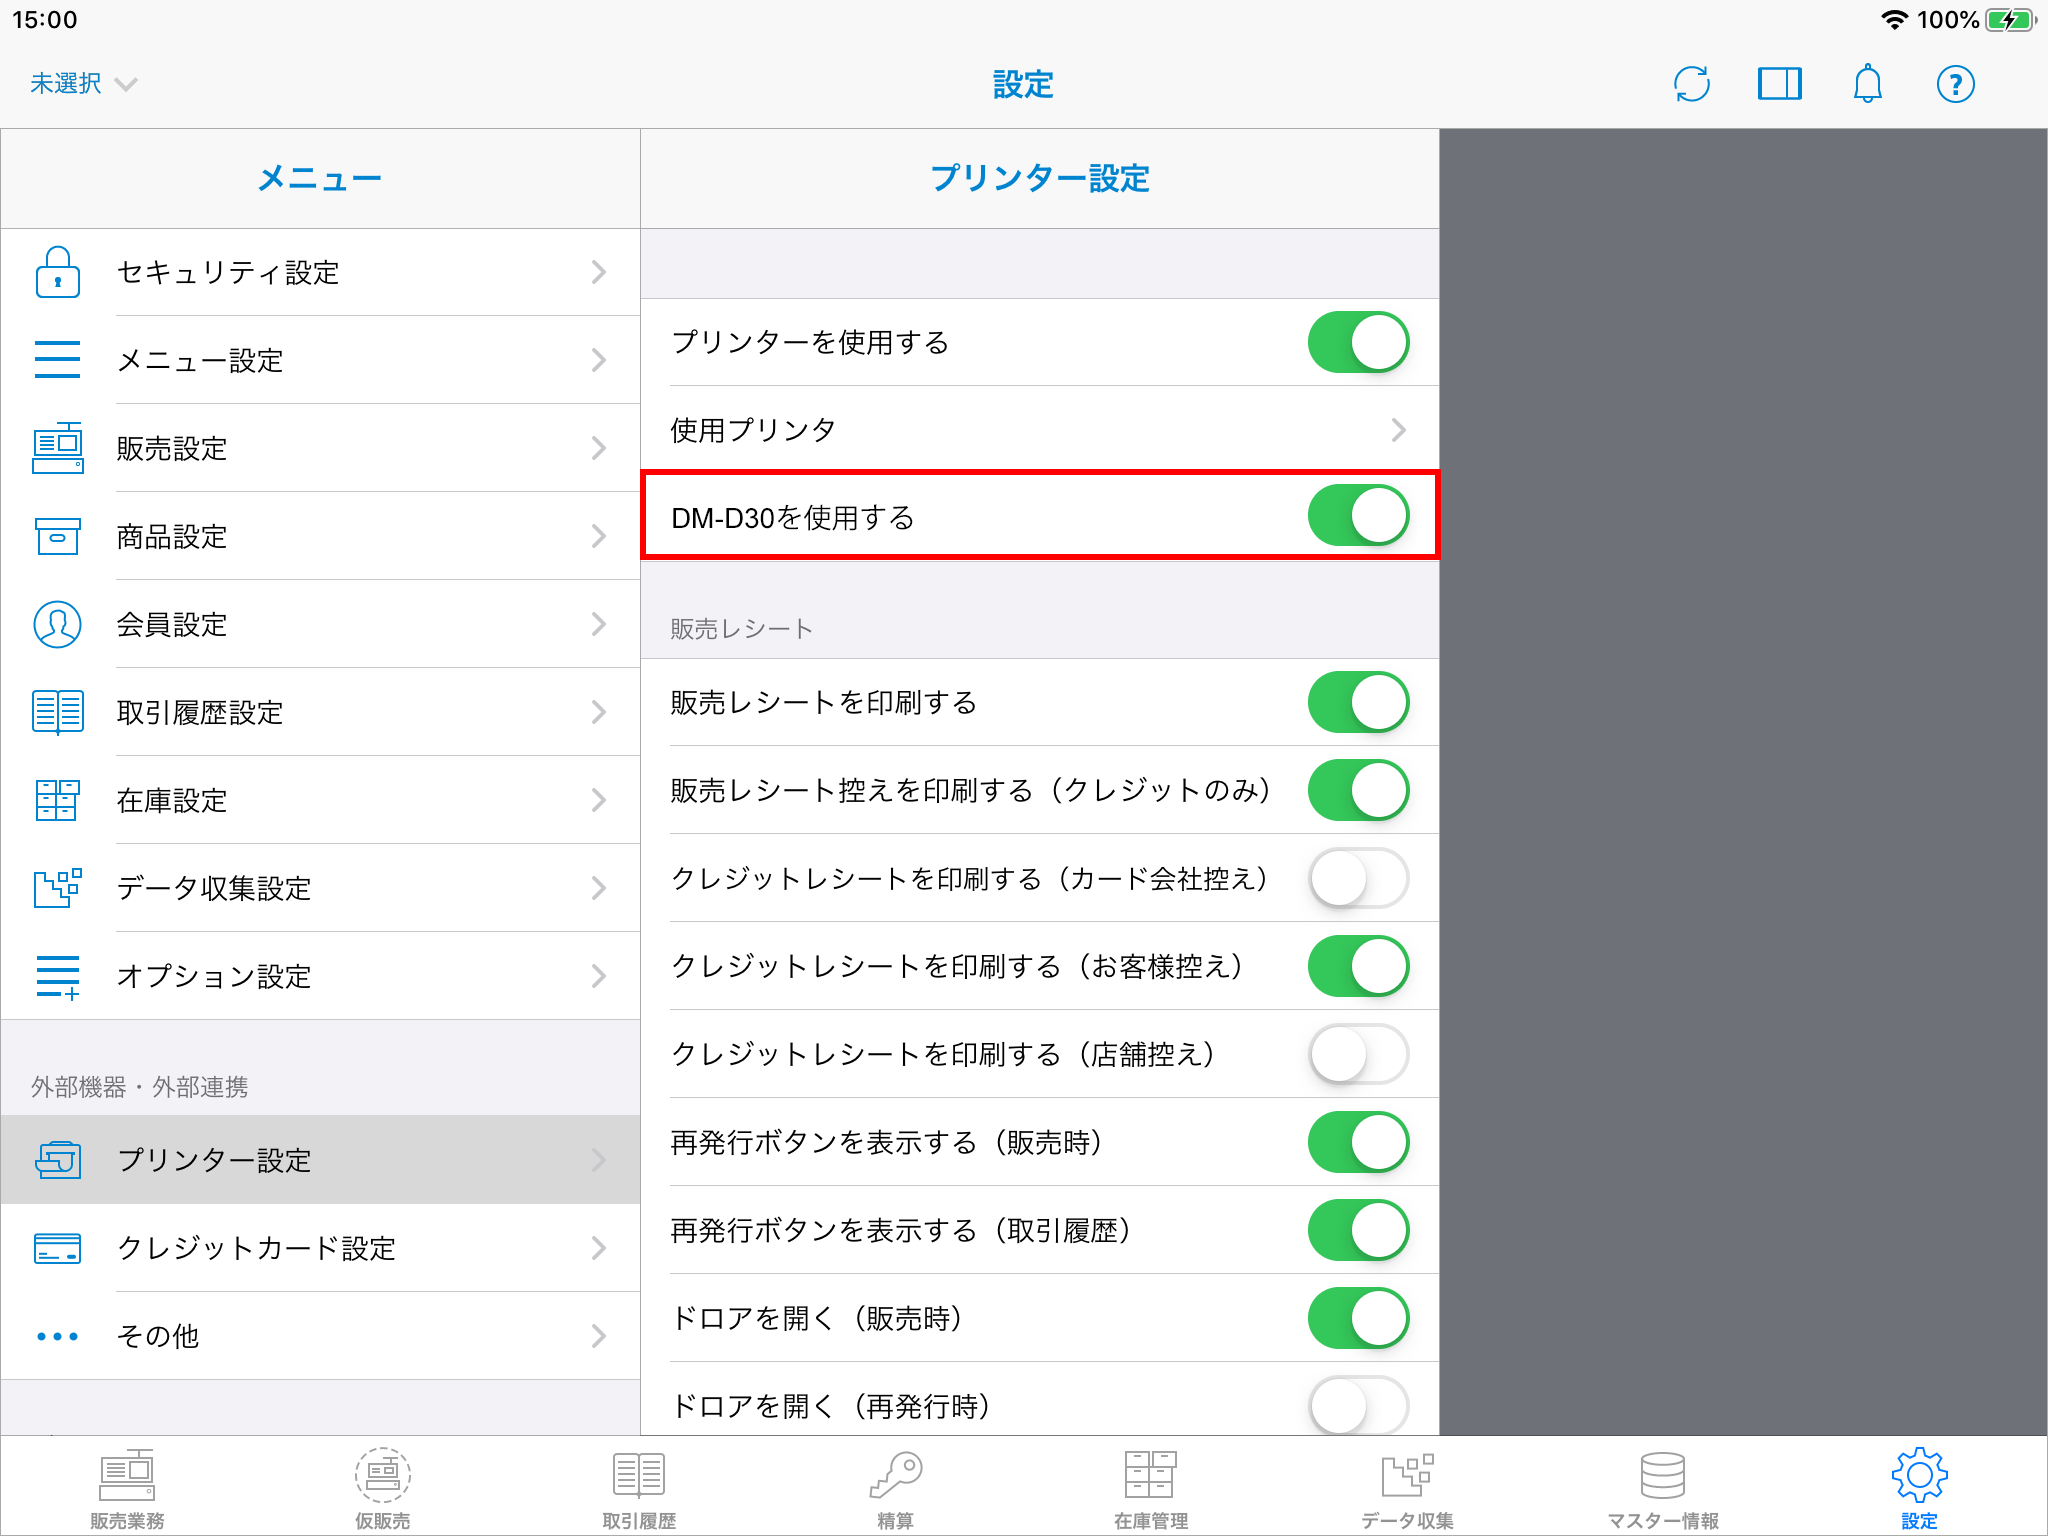Click the Wi-Fi status icon
Image resolution: width=2048 pixels, height=1536 pixels.
pyautogui.click(x=1894, y=20)
